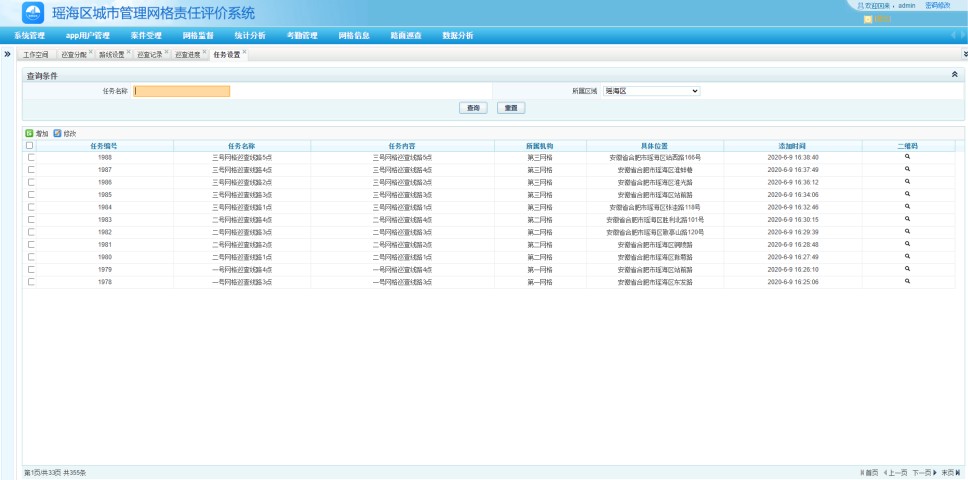Image resolution: width=968 pixels, height=480 pixels.
Task: Switch to the 巡查记录 tab
Action: (x=149, y=54)
